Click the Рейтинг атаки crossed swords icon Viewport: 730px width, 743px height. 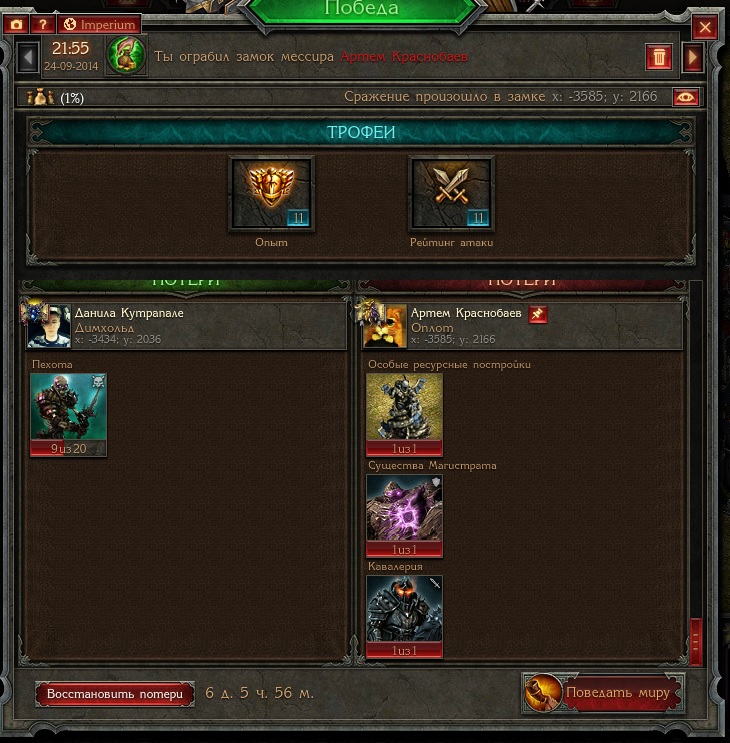coord(451,194)
